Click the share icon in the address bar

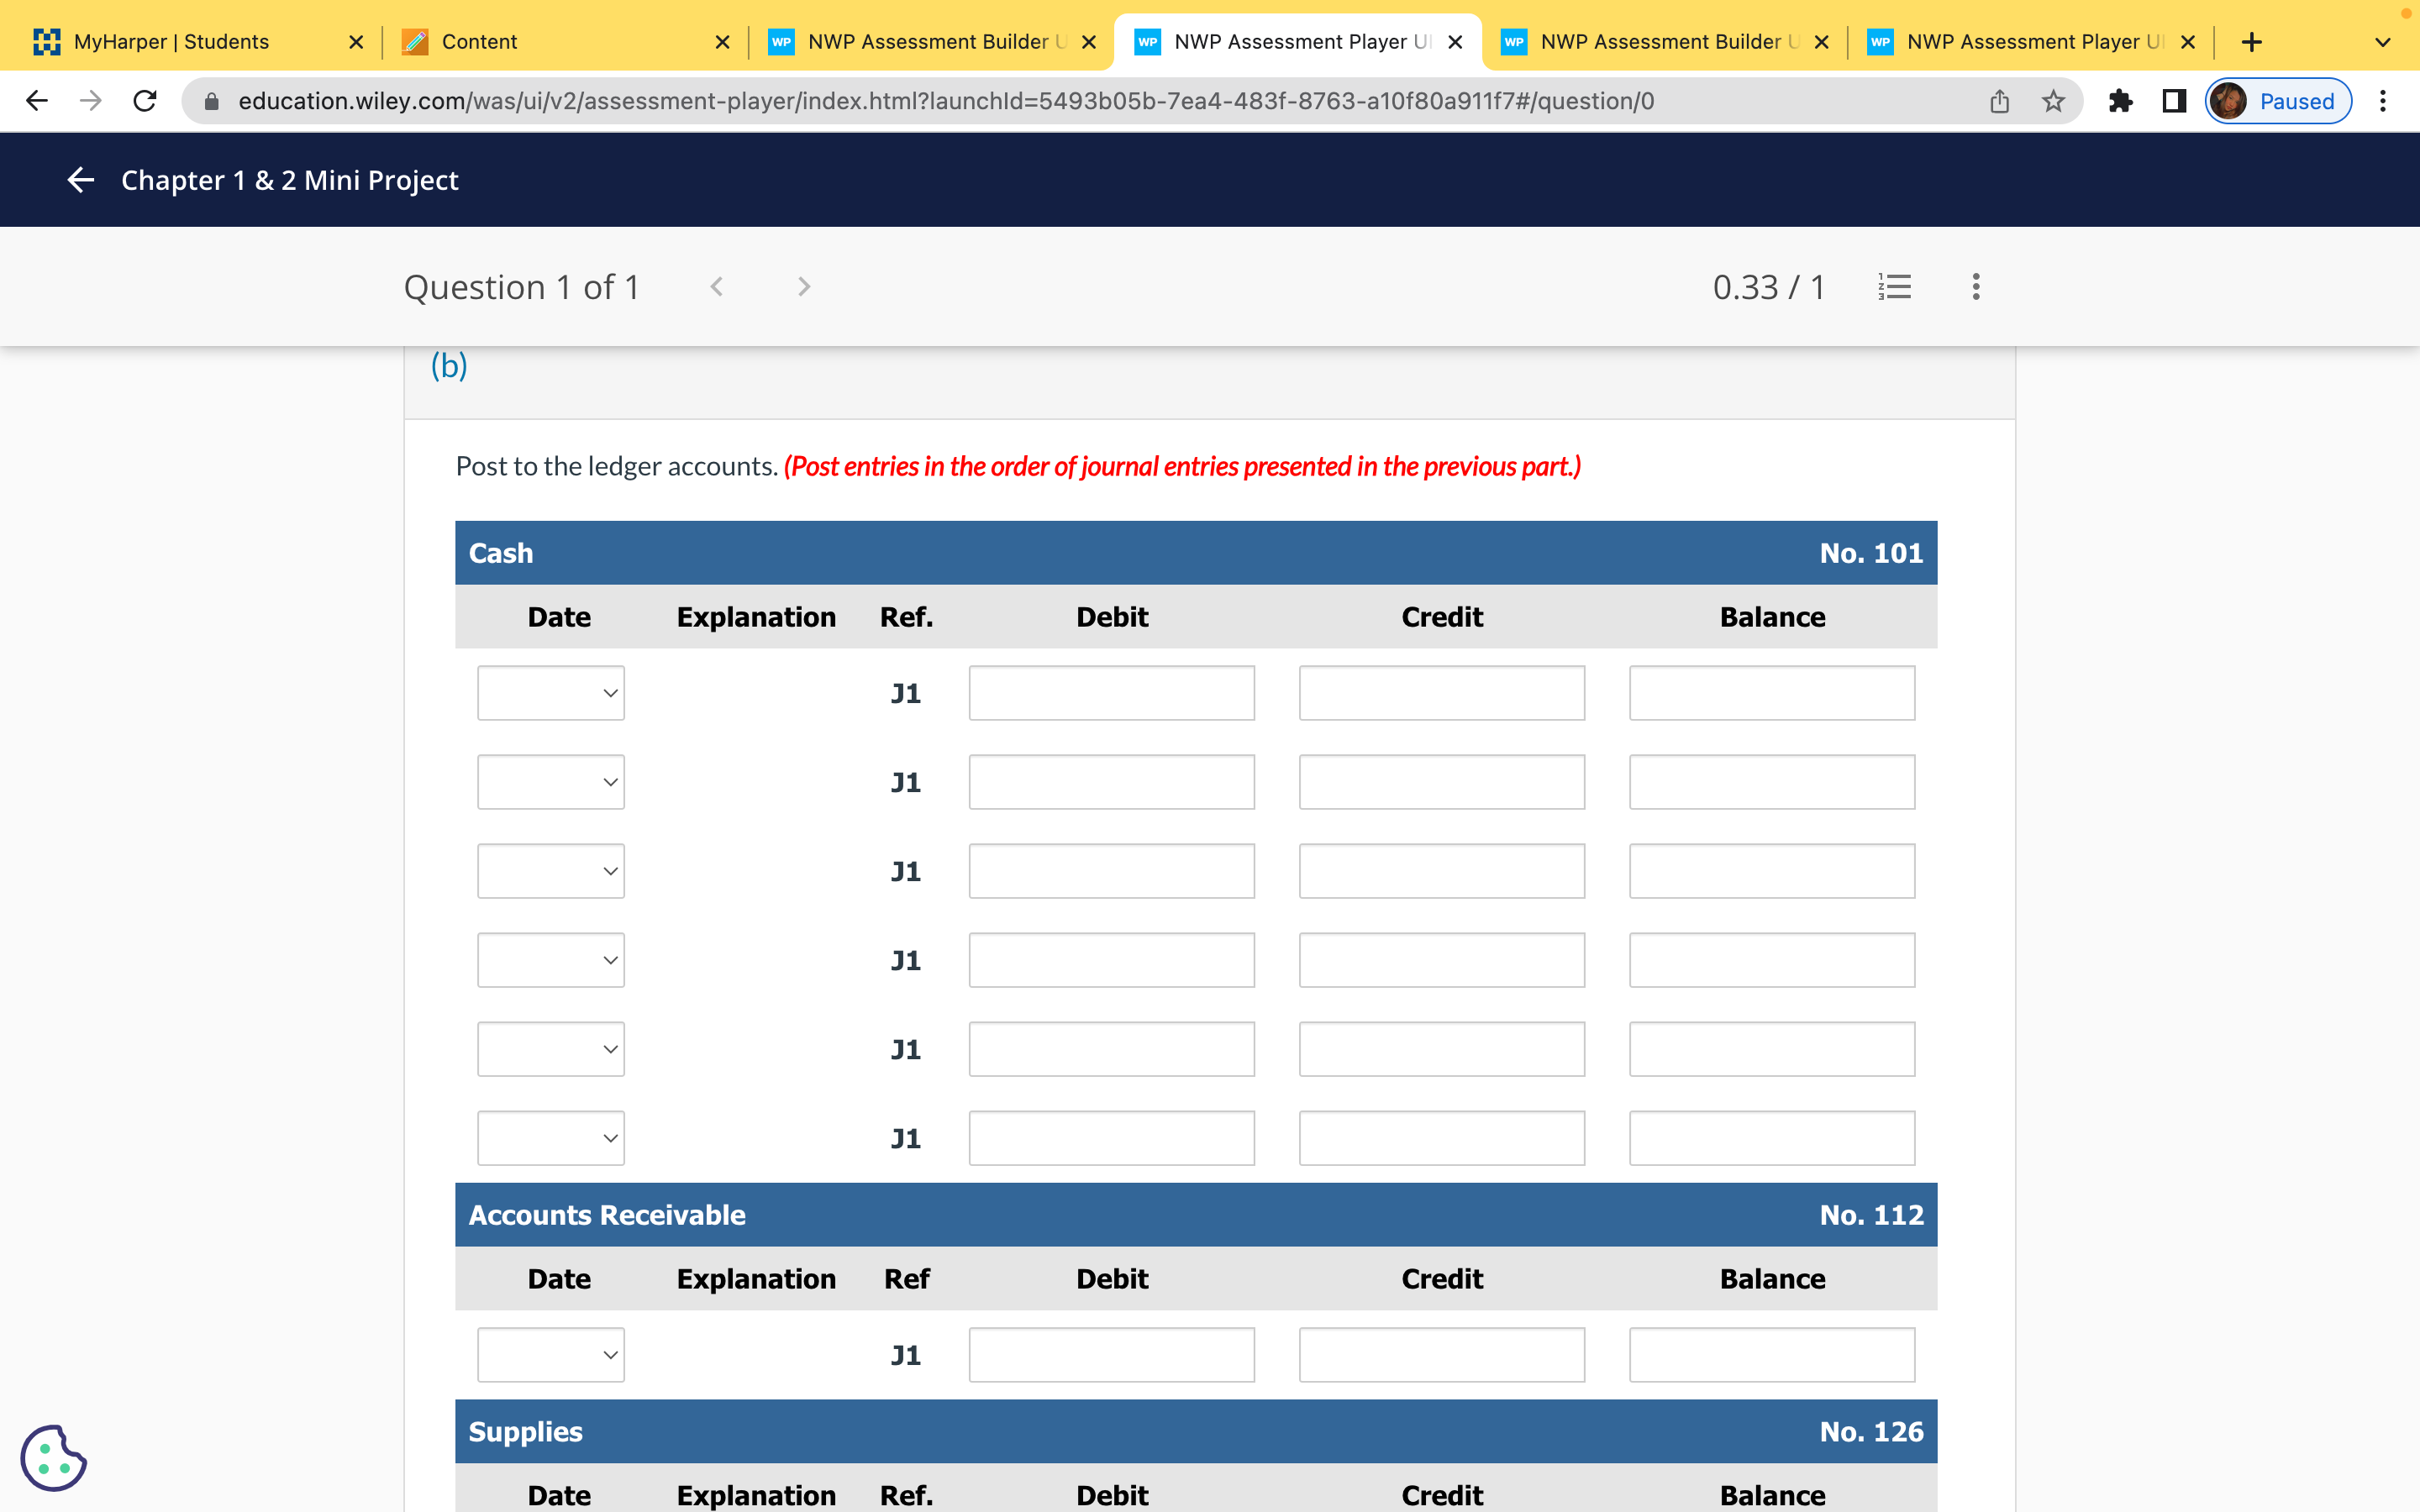click(1998, 100)
